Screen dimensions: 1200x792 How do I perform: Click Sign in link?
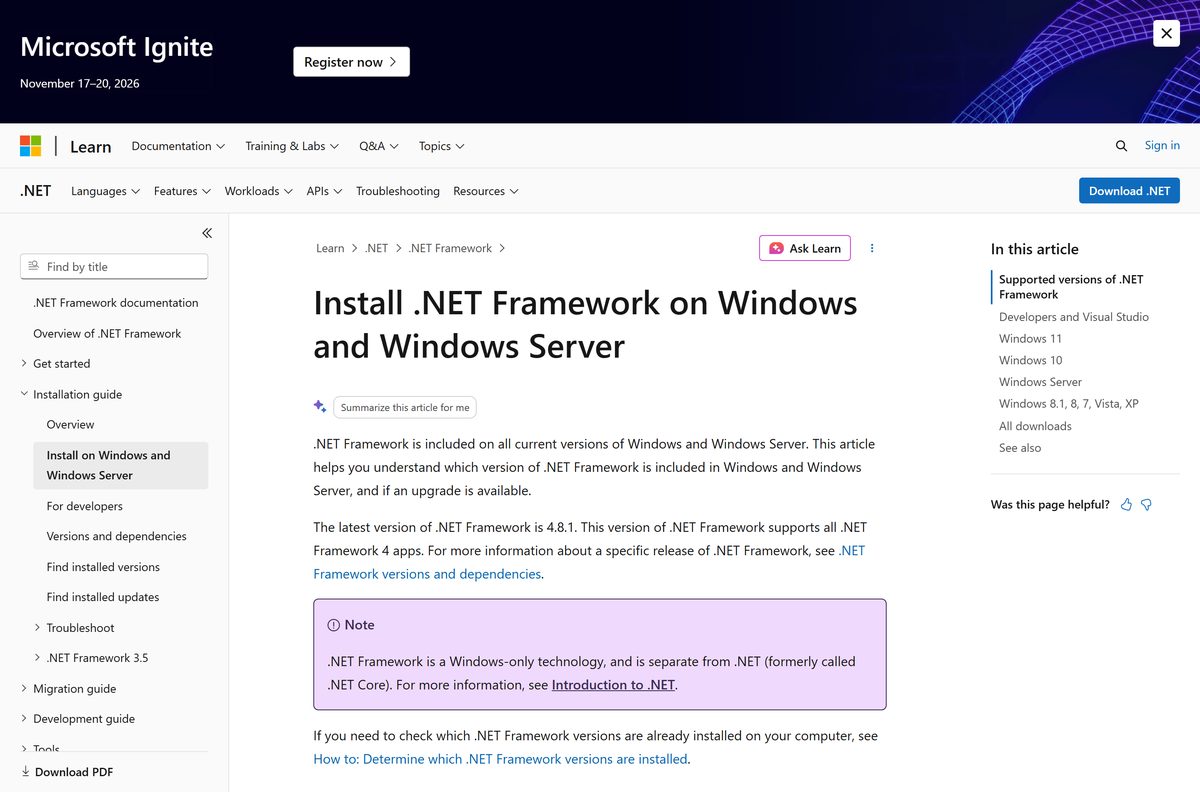1162,145
